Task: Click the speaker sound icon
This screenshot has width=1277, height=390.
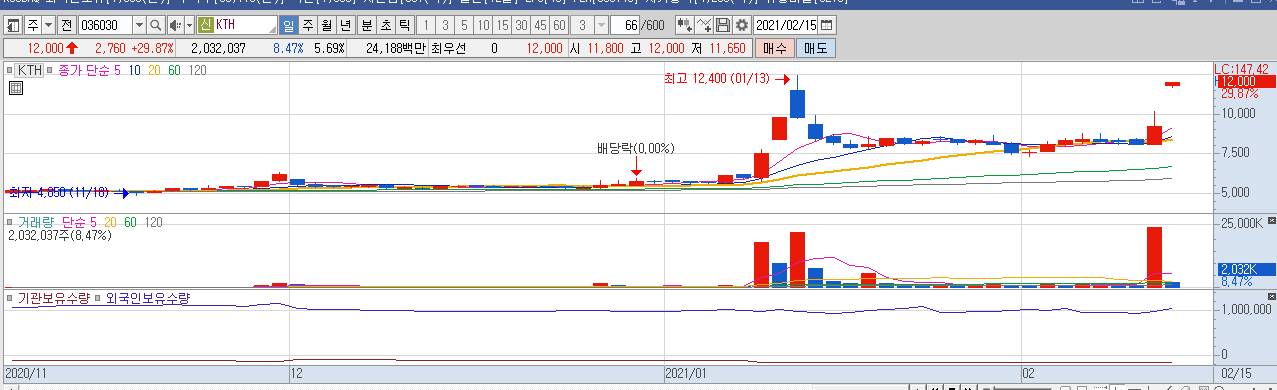Action: [x=175, y=25]
